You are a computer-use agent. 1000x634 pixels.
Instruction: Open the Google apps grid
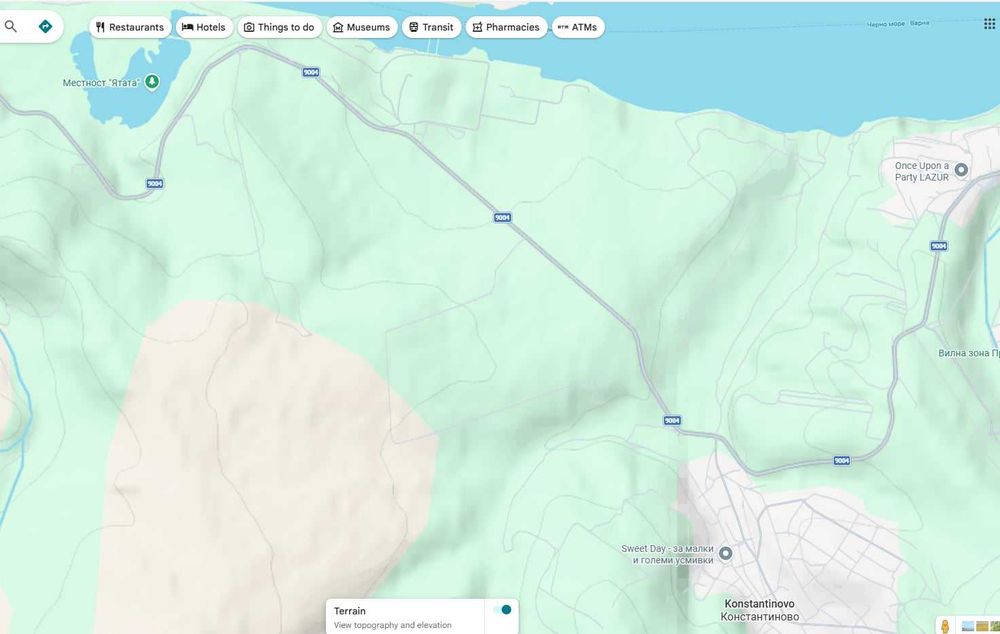(989, 24)
